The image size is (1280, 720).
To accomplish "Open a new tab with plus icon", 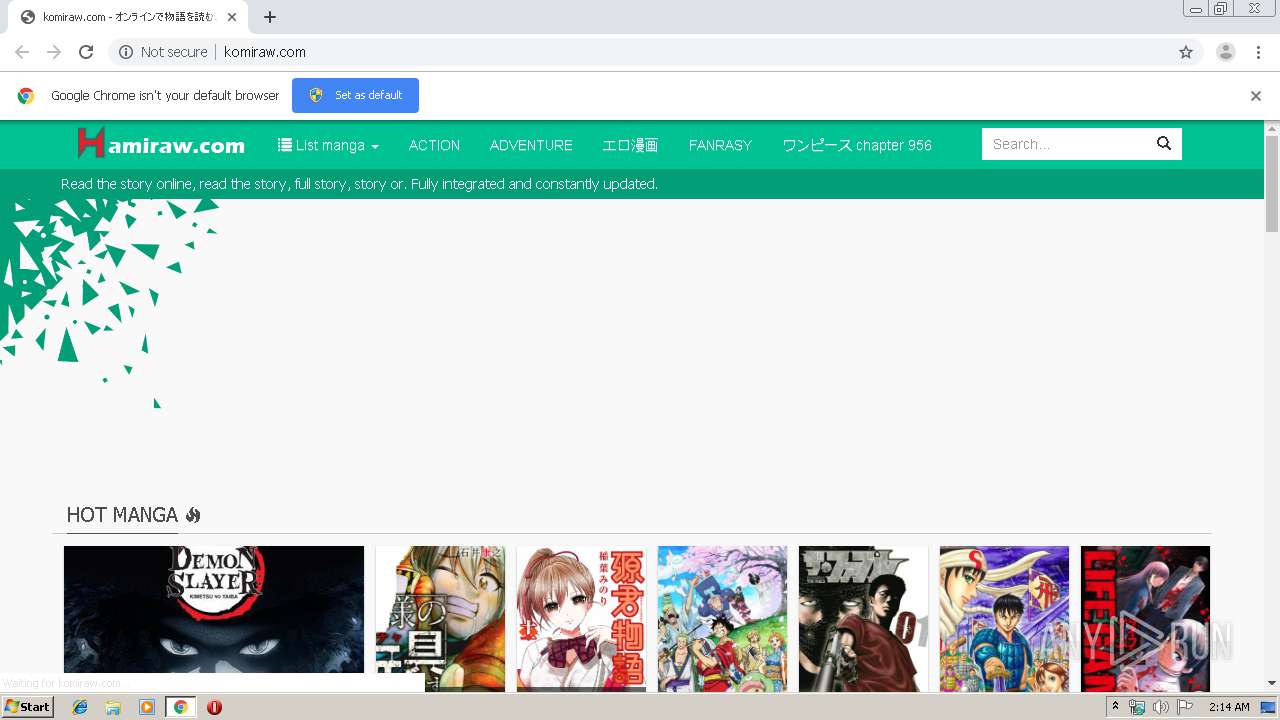I will point(270,17).
